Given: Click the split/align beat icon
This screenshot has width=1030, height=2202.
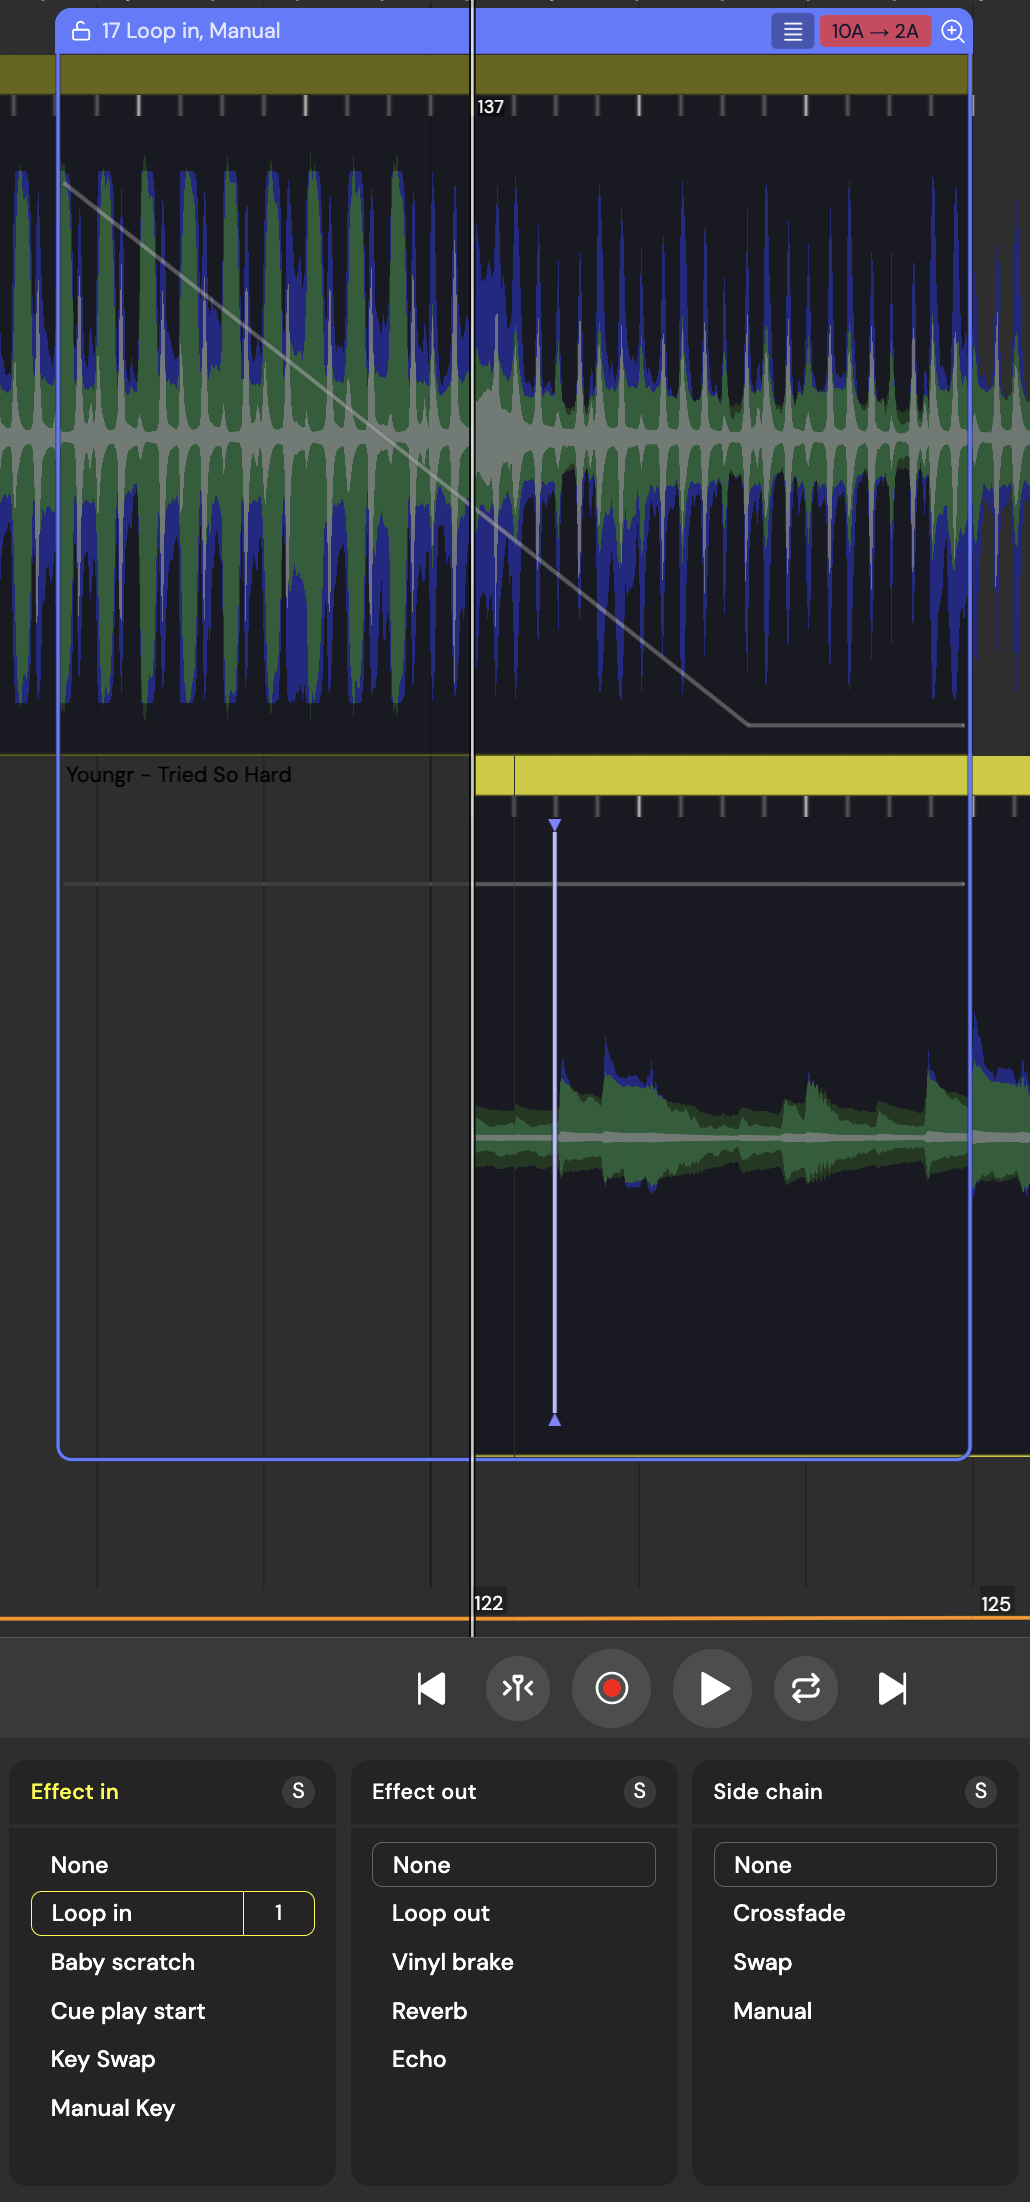Looking at the screenshot, I should tap(518, 1689).
